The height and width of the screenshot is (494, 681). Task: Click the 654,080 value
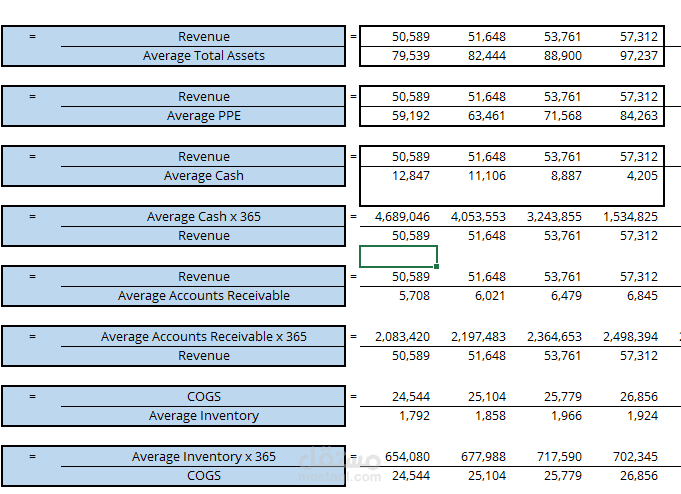pyautogui.click(x=407, y=456)
